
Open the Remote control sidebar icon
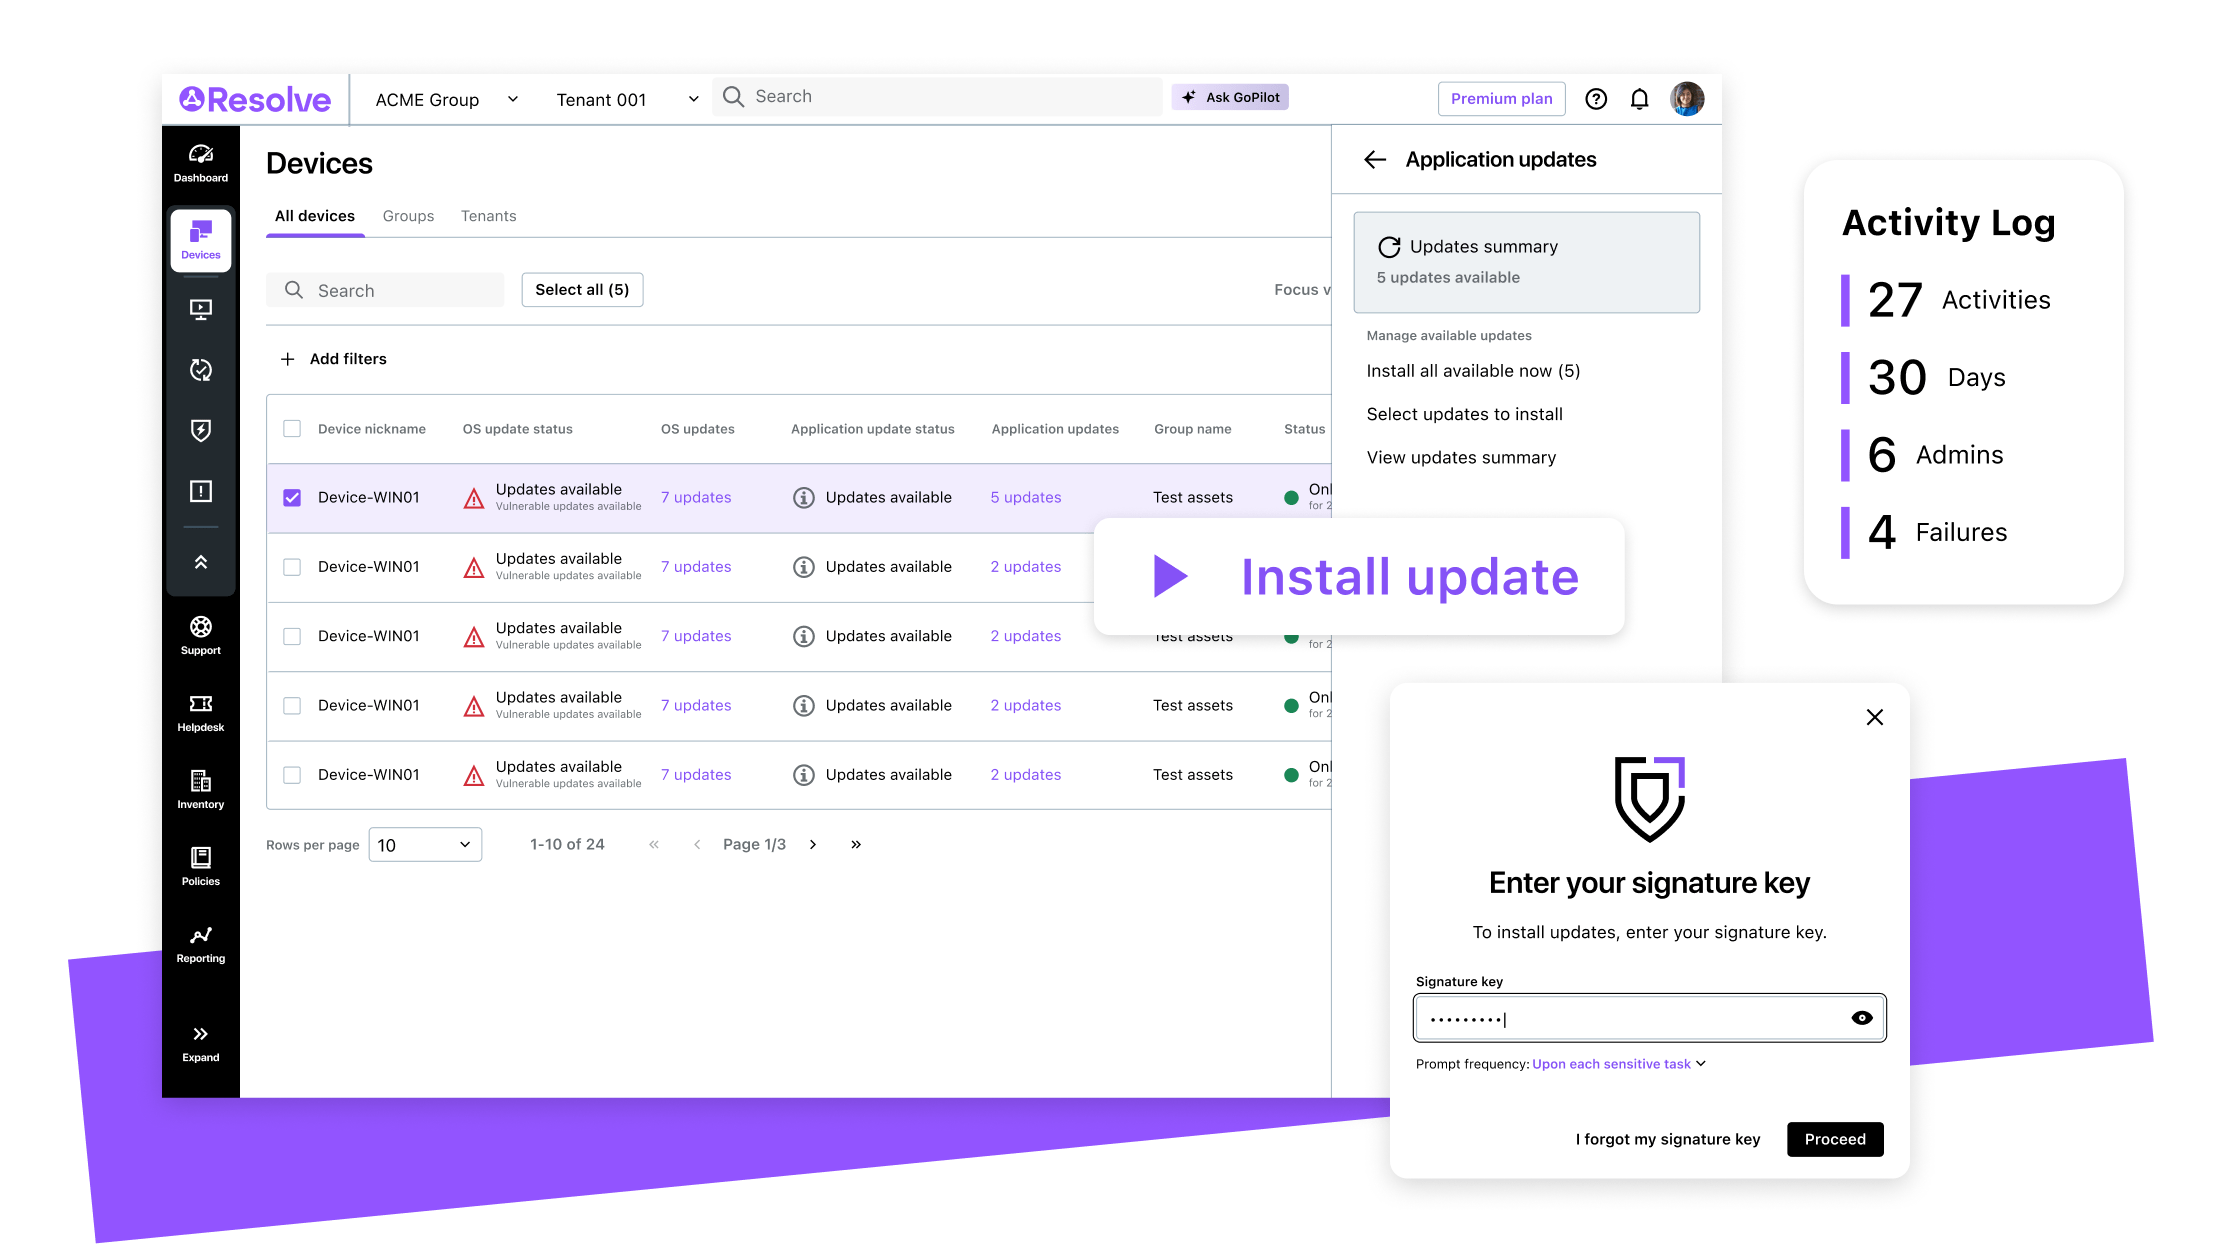(200, 308)
